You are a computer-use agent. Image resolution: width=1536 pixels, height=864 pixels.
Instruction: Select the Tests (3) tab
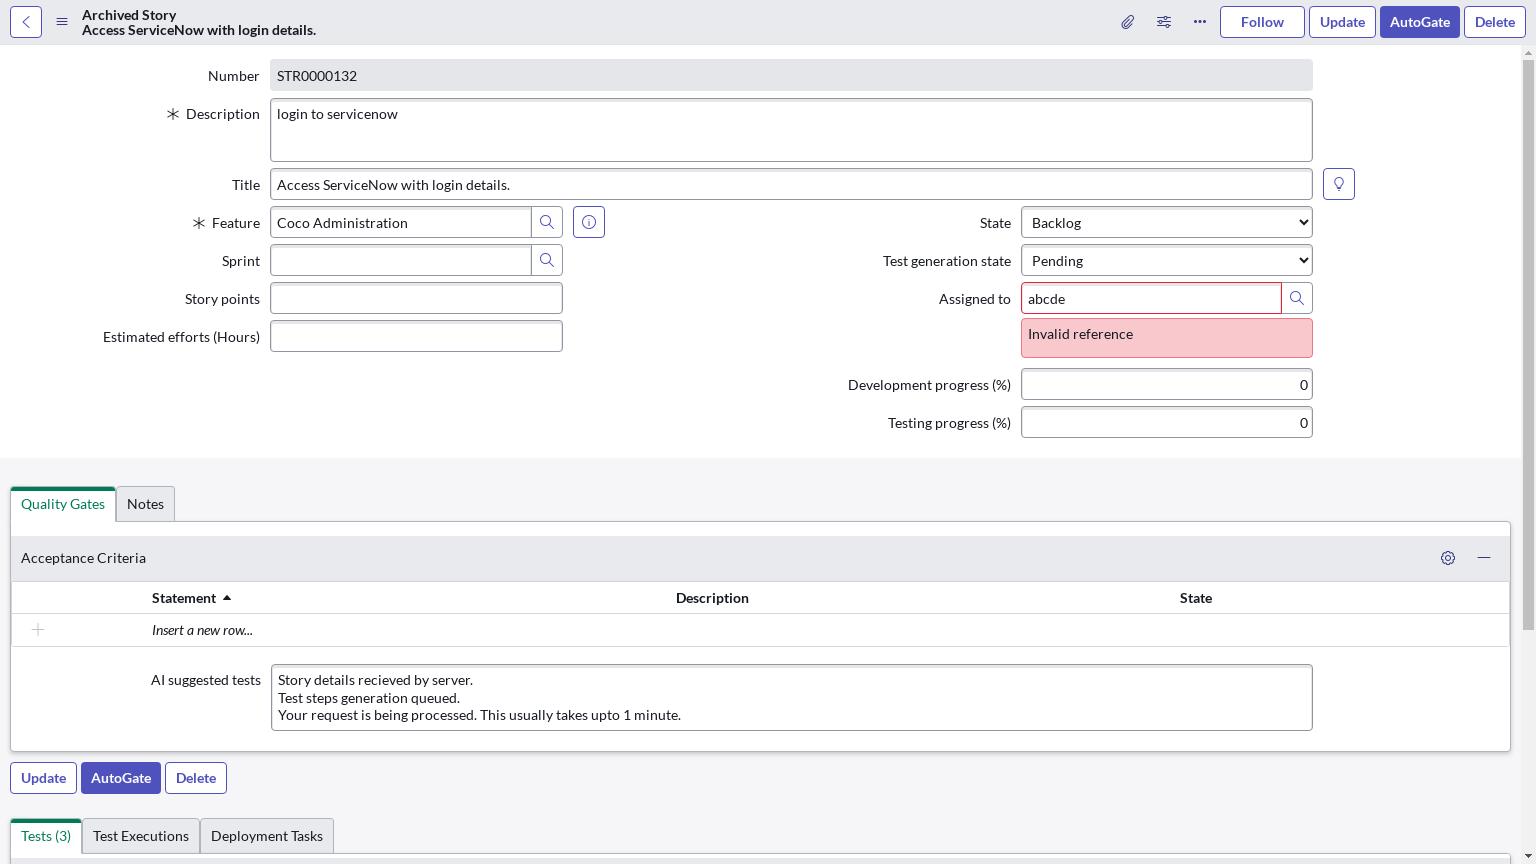(x=46, y=836)
